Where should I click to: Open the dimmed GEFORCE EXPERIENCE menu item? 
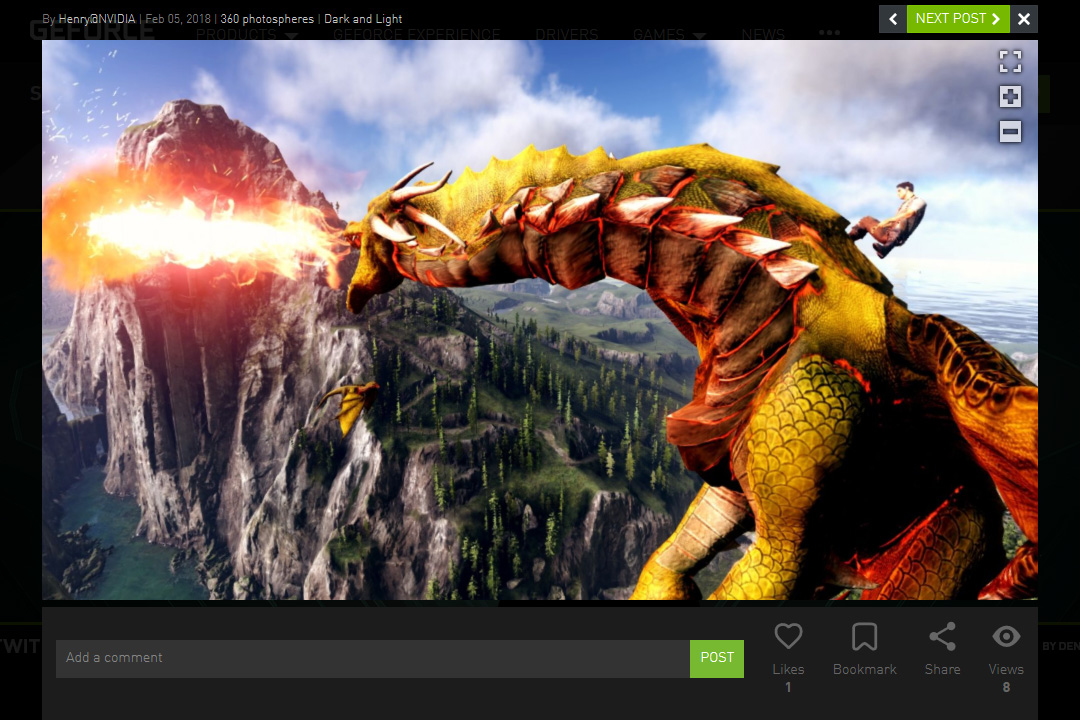pyautogui.click(x=416, y=35)
